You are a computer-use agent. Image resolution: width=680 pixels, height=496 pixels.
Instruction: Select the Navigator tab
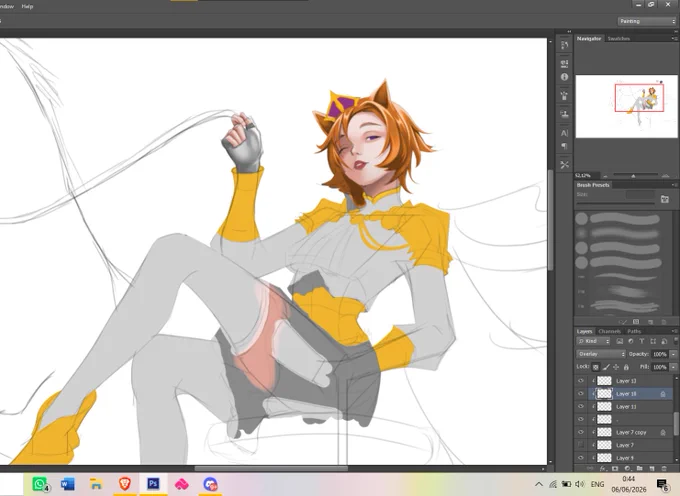coord(589,39)
